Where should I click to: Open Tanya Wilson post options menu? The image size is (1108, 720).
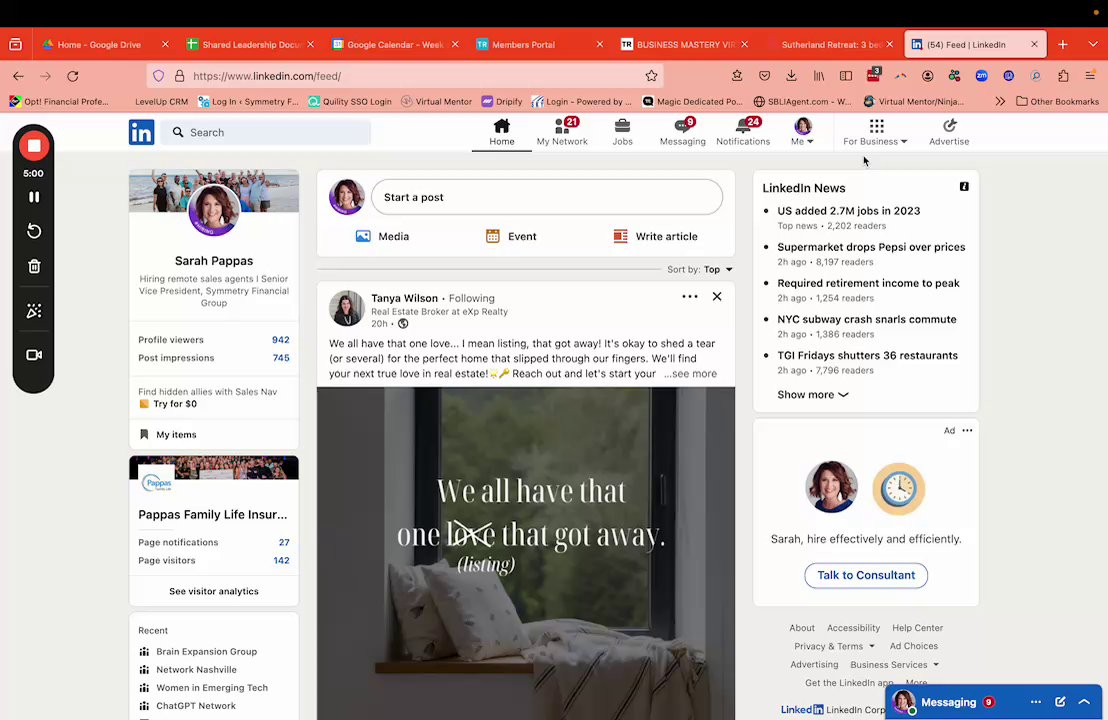click(690, 297)
